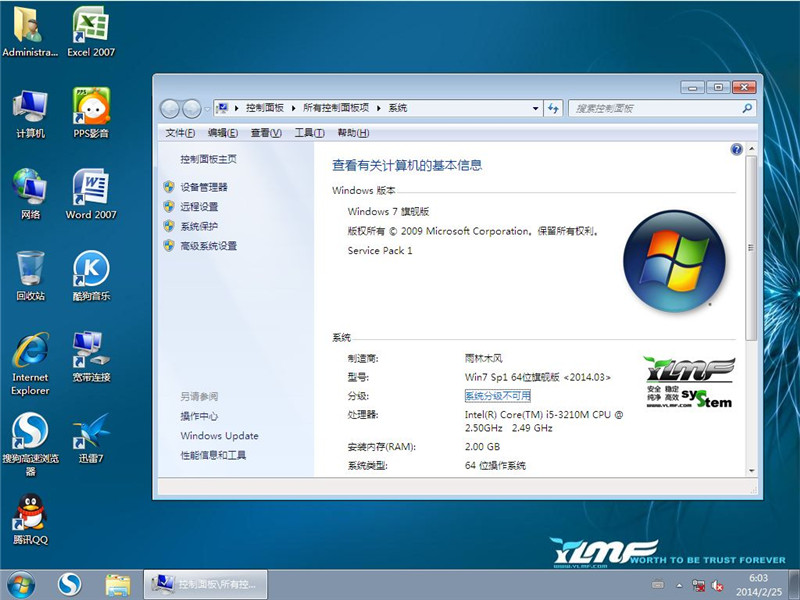This screenshot has height=600, width=800.
Task: Click the Forward arrow navigation button
Action: coord(191,108)
